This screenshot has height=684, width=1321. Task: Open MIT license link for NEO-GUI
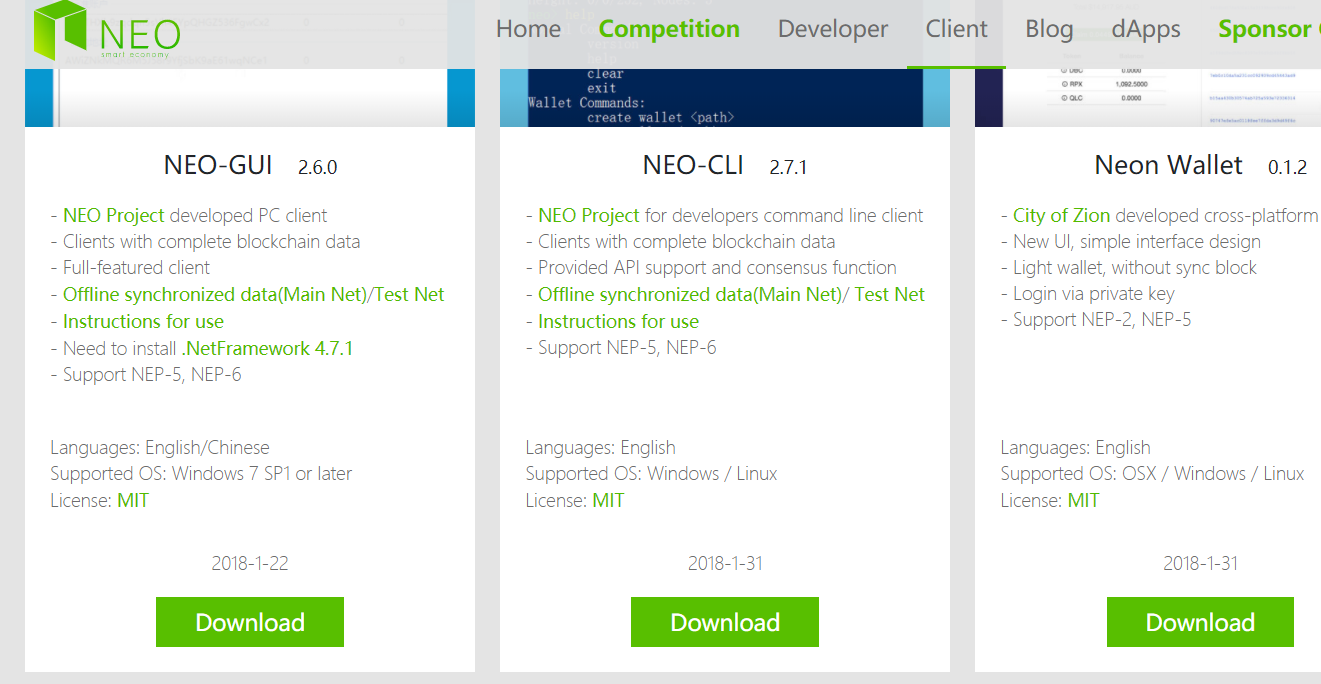(x=133, y=500)
